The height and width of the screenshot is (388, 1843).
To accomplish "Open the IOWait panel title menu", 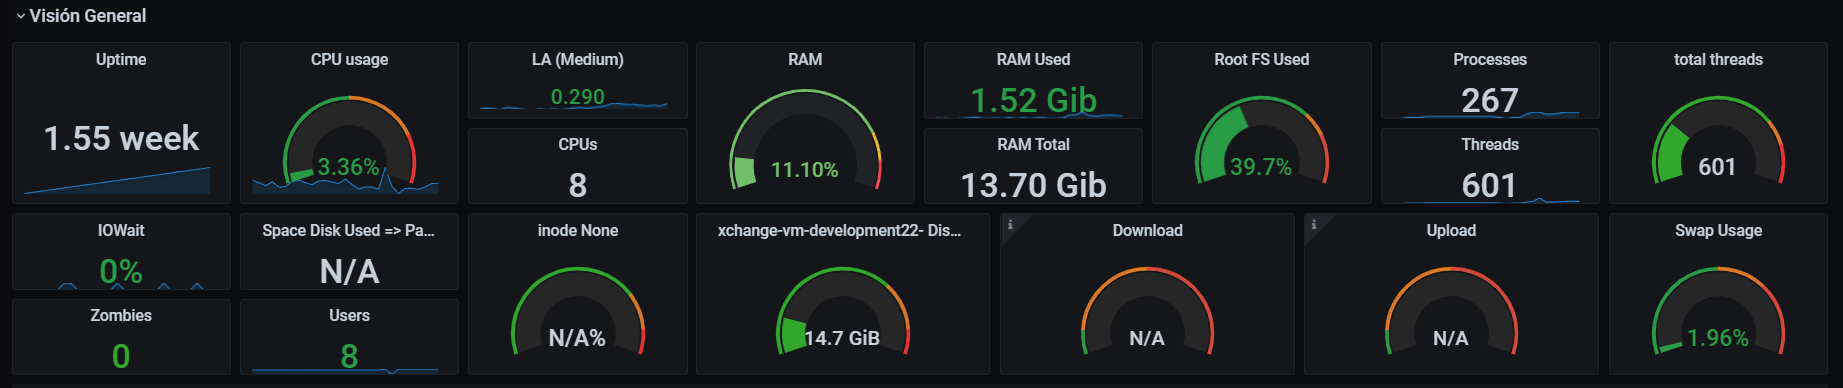I will (x=121, y=231).
